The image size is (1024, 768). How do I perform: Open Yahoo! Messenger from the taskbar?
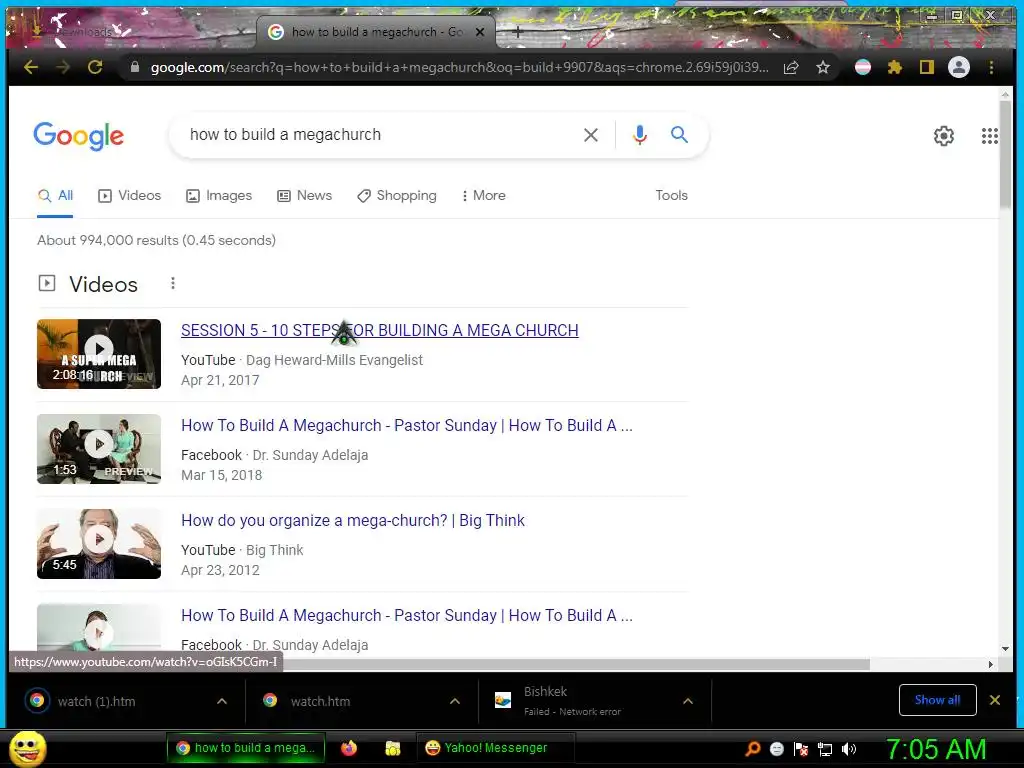coord(495,748)
